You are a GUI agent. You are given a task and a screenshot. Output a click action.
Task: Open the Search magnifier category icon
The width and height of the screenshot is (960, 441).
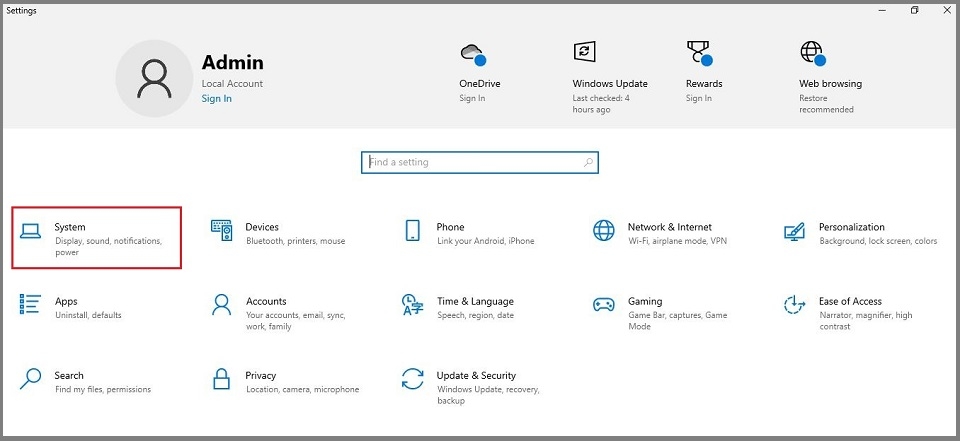click(30, 379)
